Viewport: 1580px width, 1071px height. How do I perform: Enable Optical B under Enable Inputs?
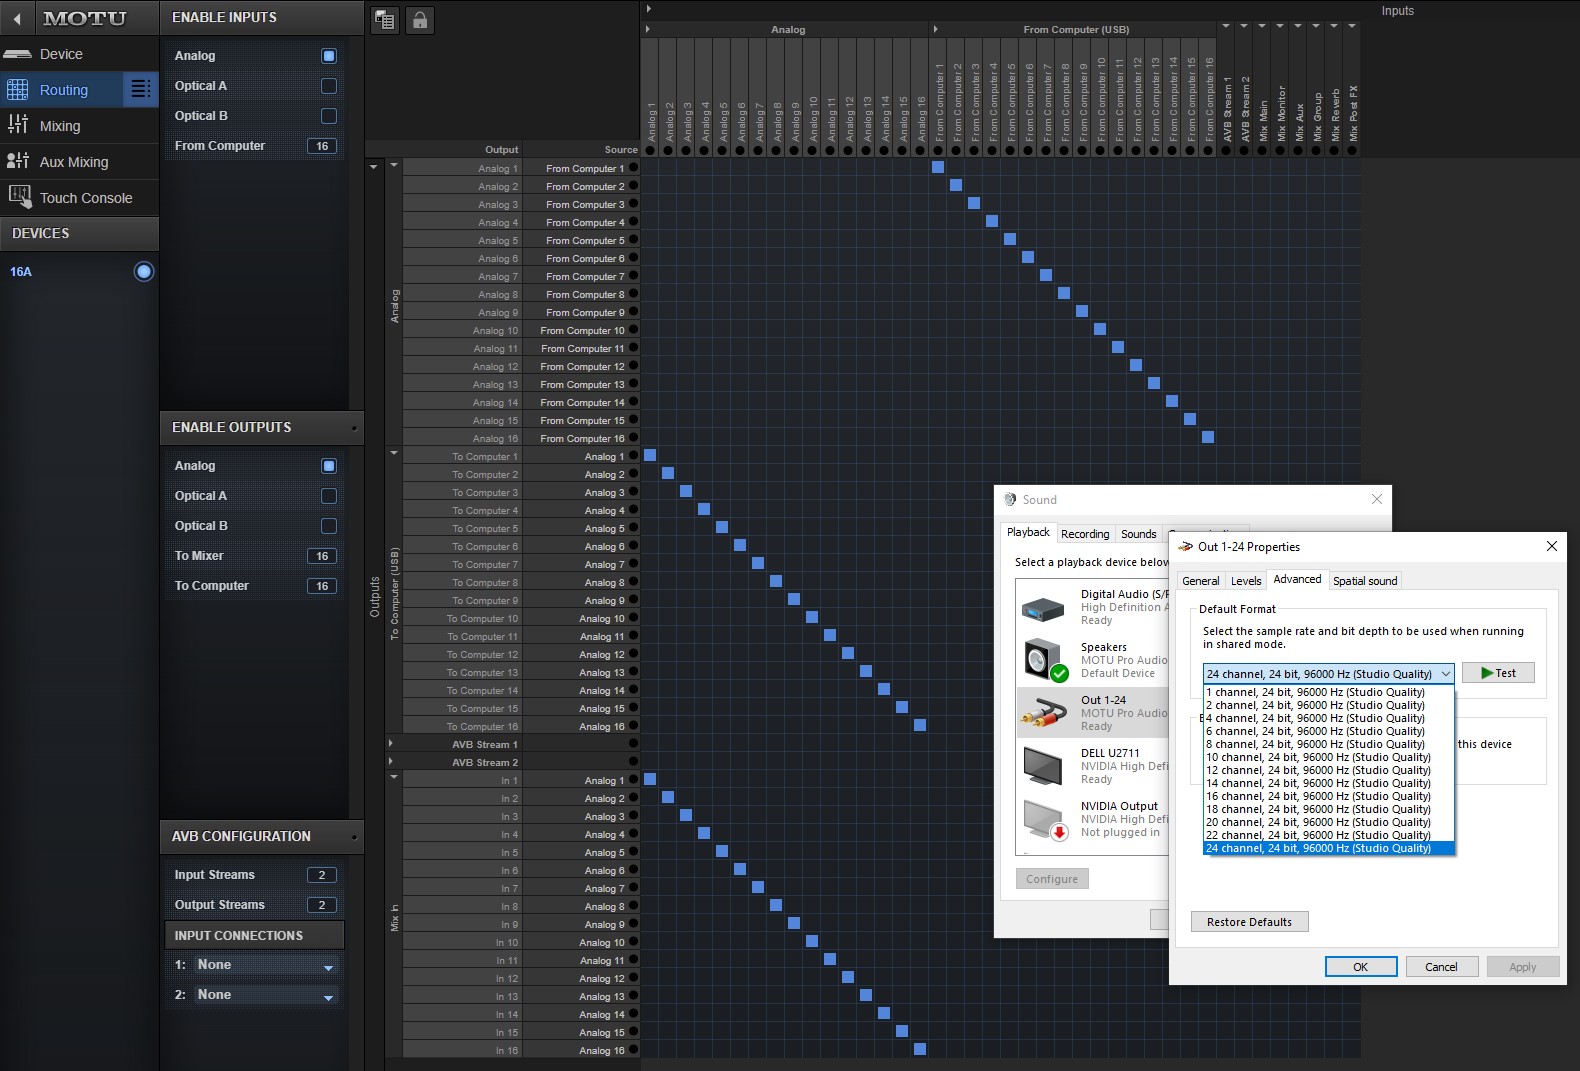329,116
